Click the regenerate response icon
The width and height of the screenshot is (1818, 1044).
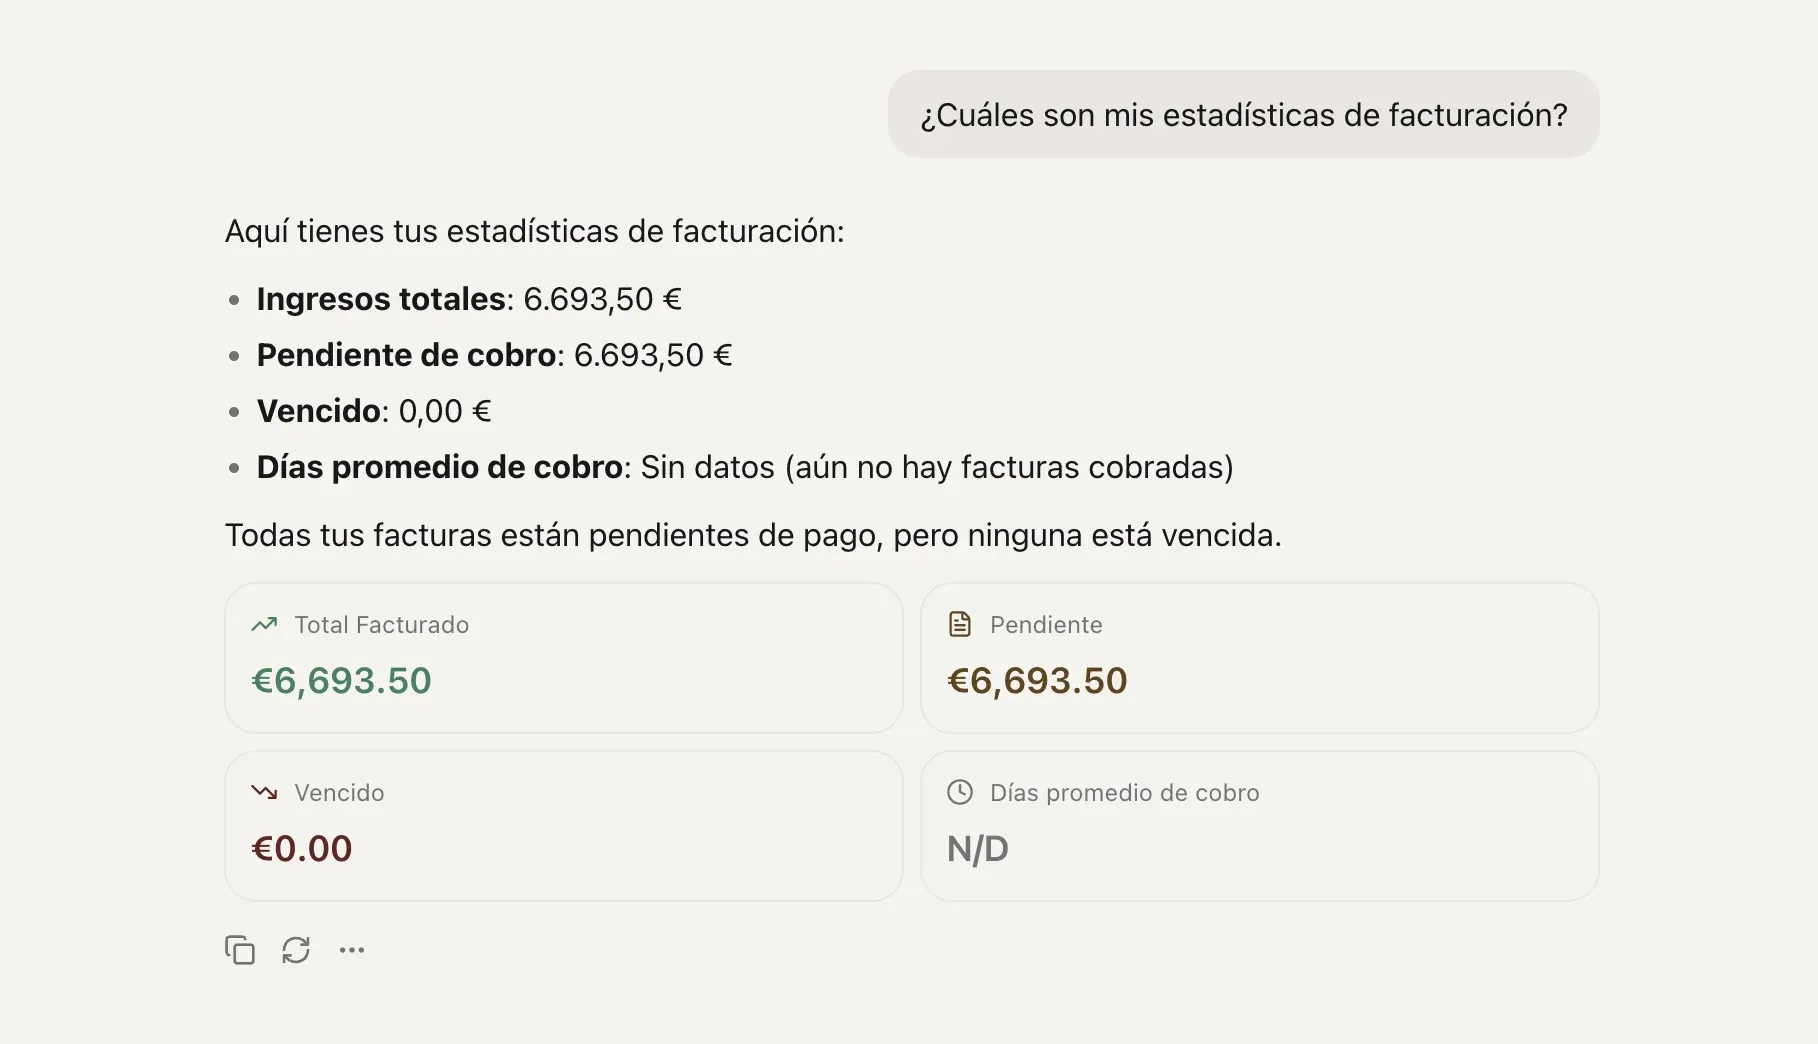pyautogui.click(x=296, y=950)
